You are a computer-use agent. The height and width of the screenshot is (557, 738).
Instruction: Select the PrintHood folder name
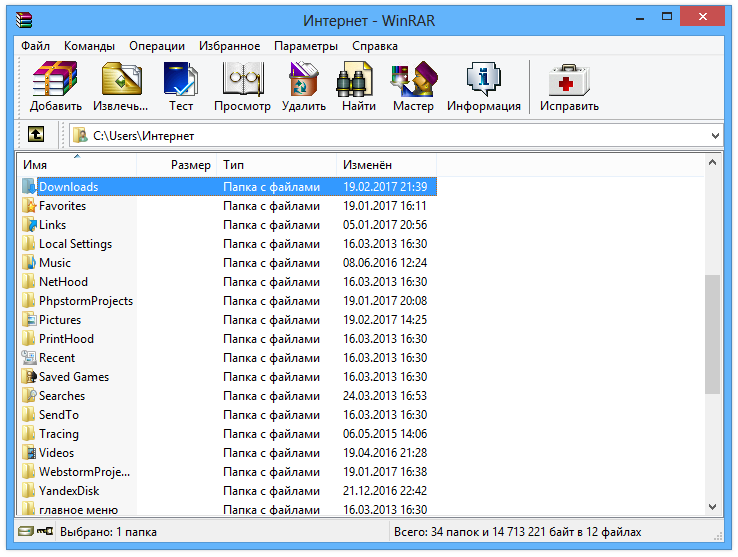(x=66, y=339)
